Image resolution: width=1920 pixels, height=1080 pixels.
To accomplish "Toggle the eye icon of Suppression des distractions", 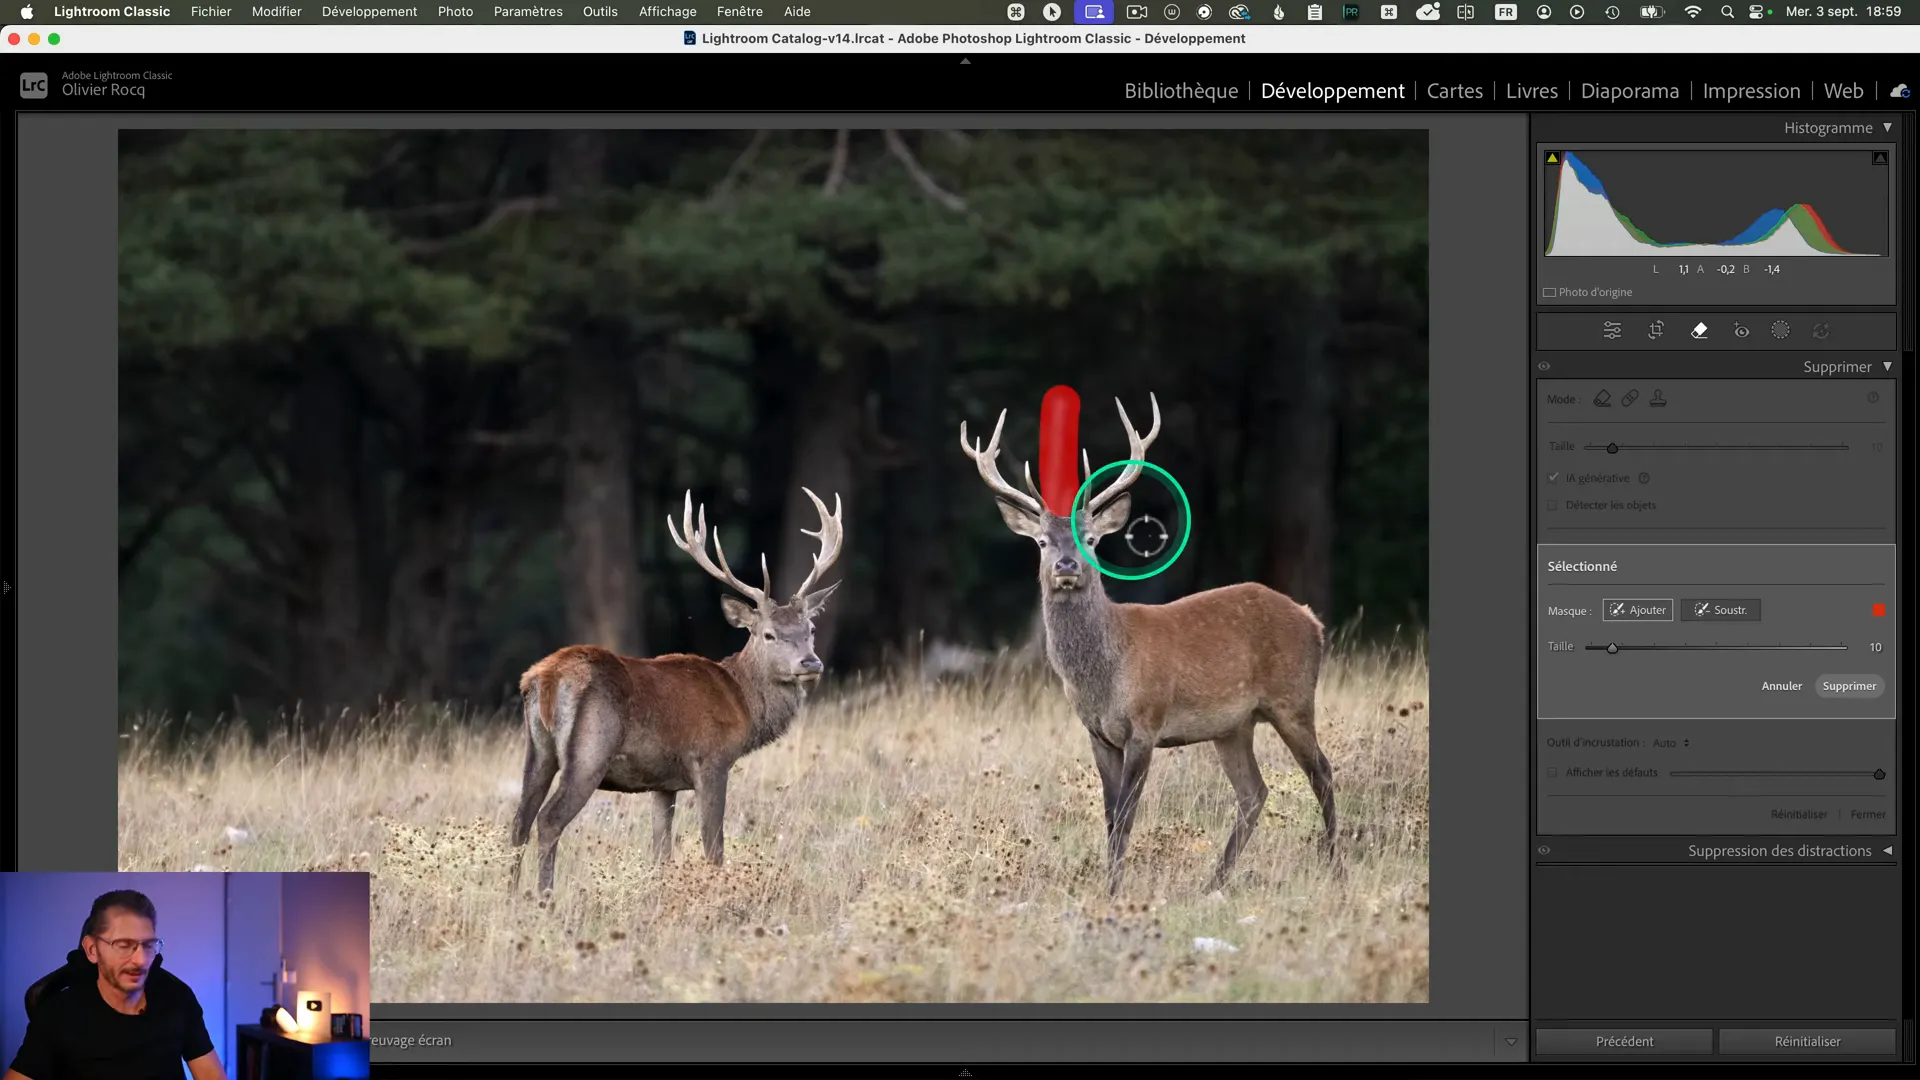I will pyautogui.click(x=1544, y=850).
